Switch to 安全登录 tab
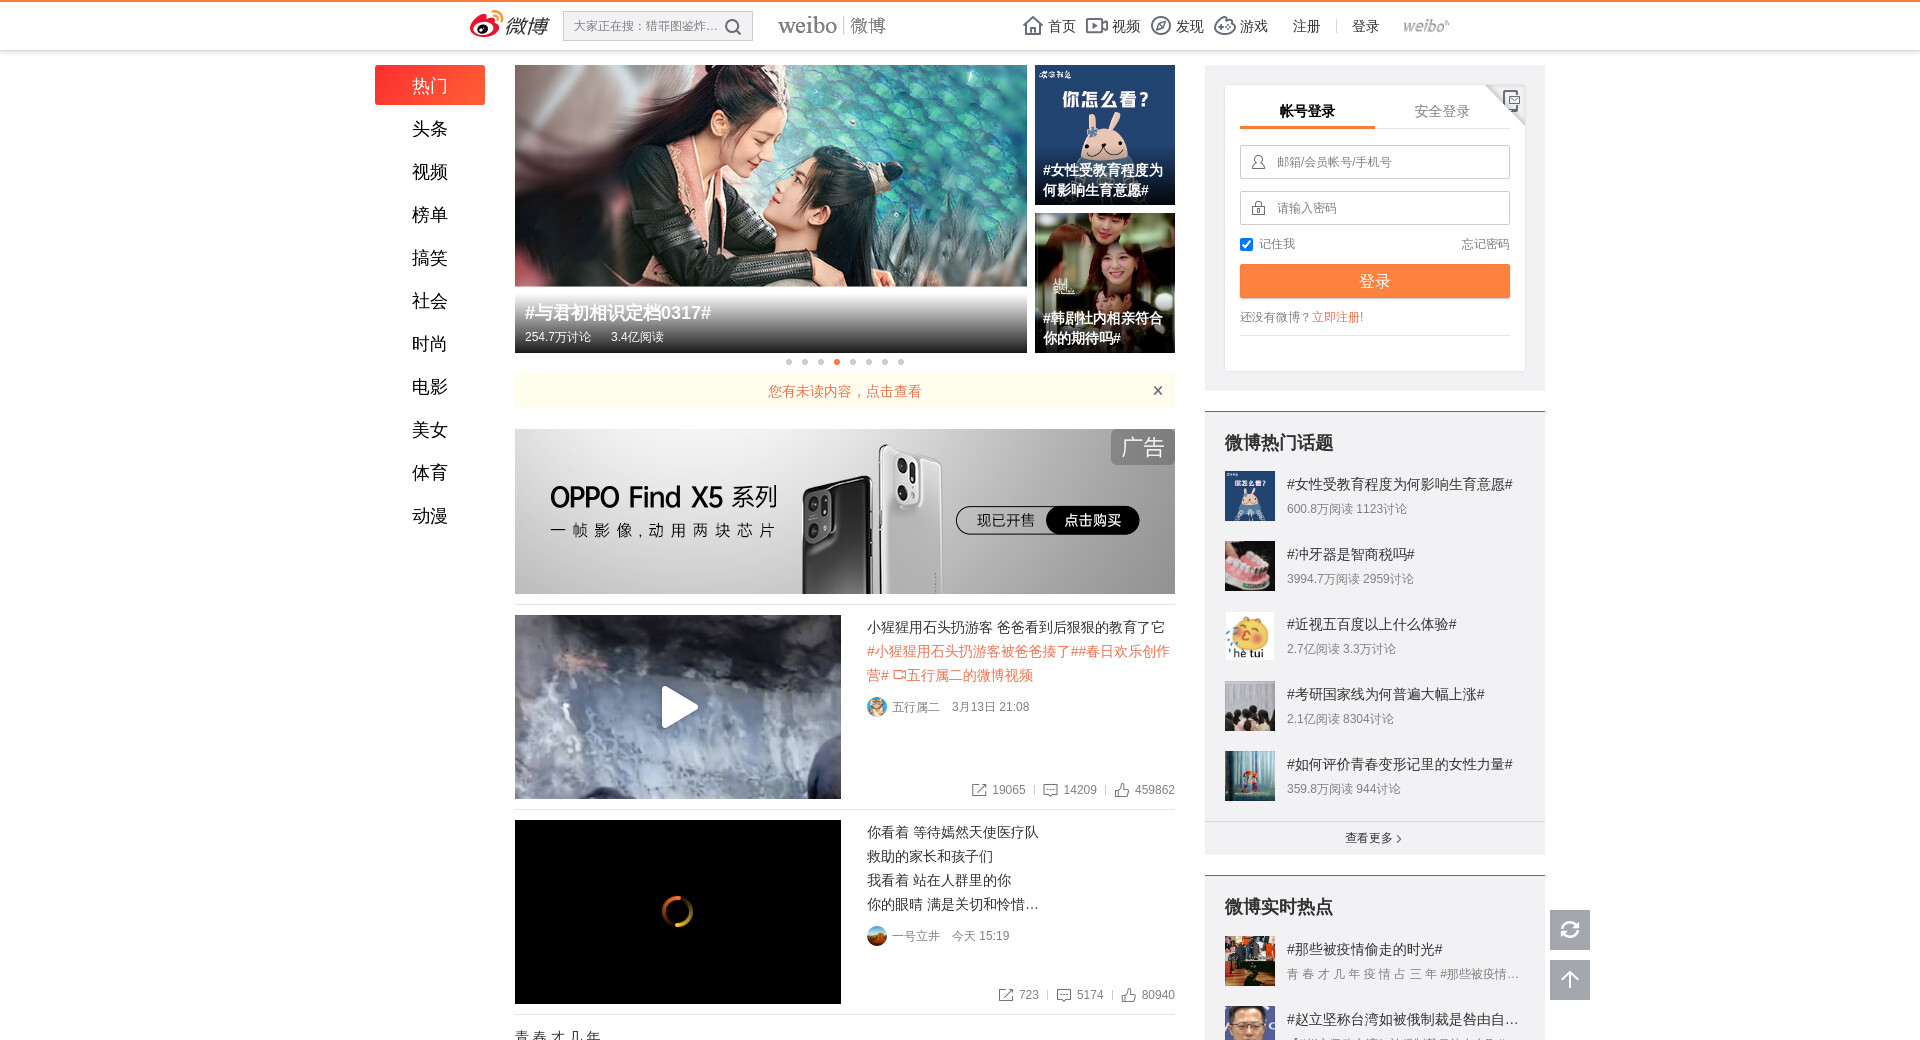 tap(1441, 111)
